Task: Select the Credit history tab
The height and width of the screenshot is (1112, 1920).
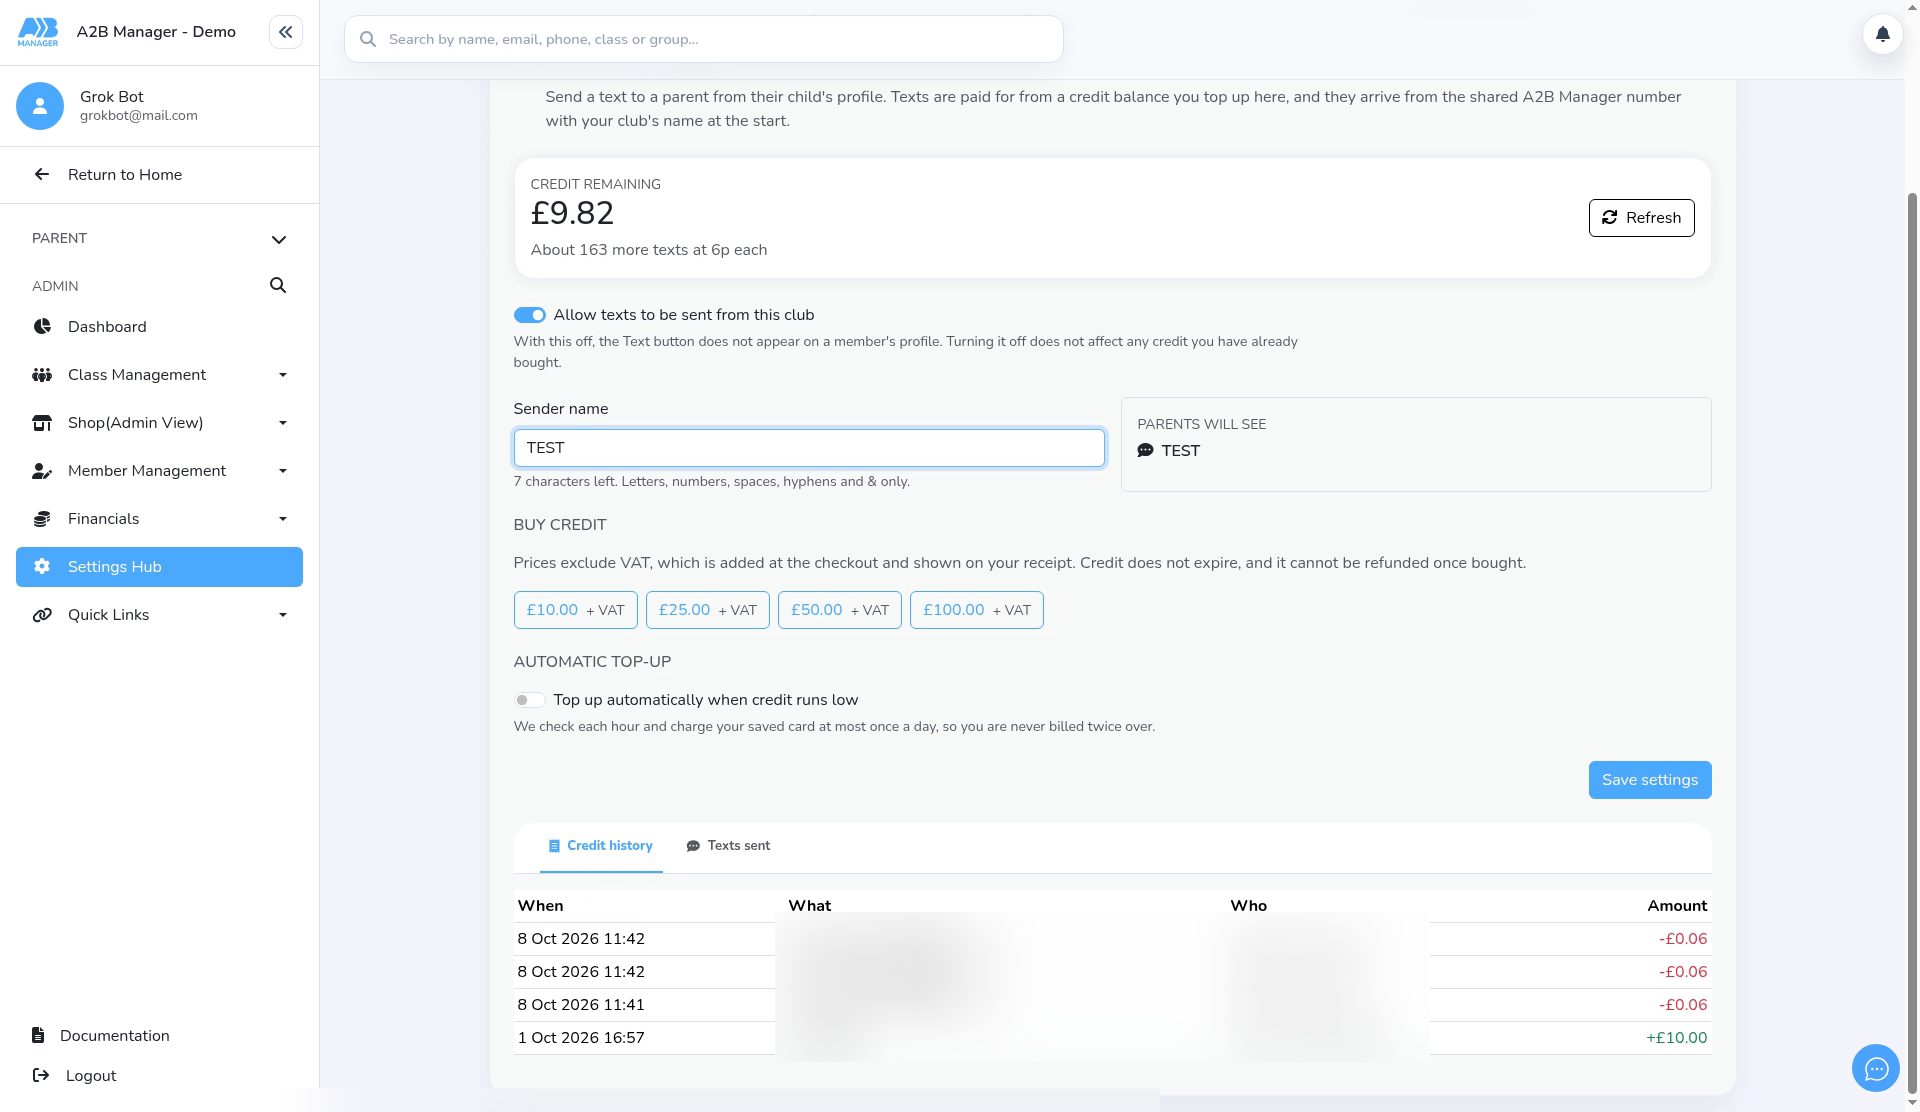Action: (x=601, y=847)
